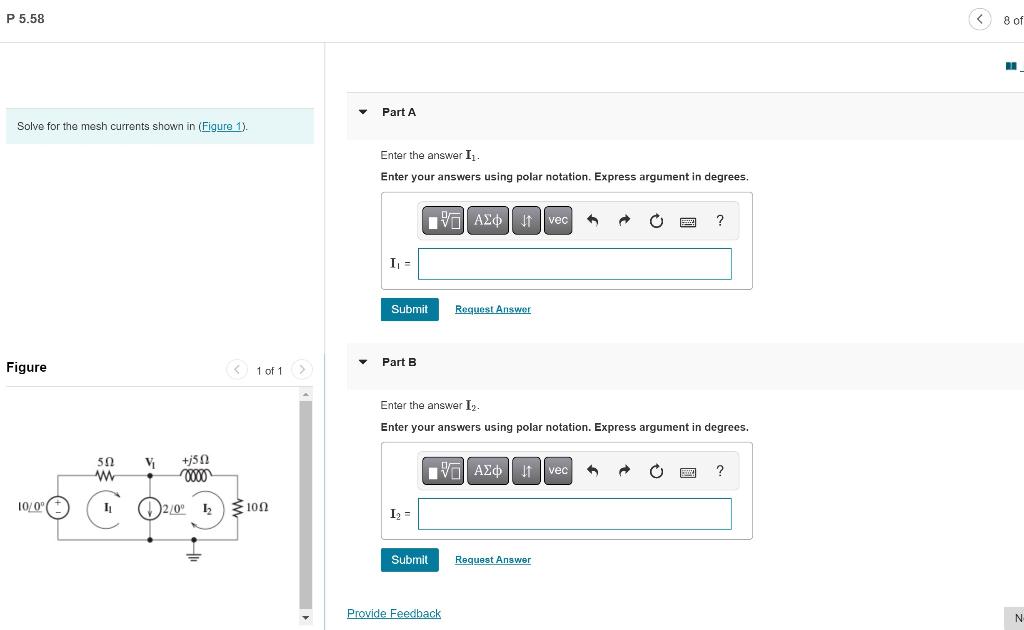The height and width of the screenshot is (630, 1024).
Task: Submit the answer for Part A
Action: click(409, 309)
